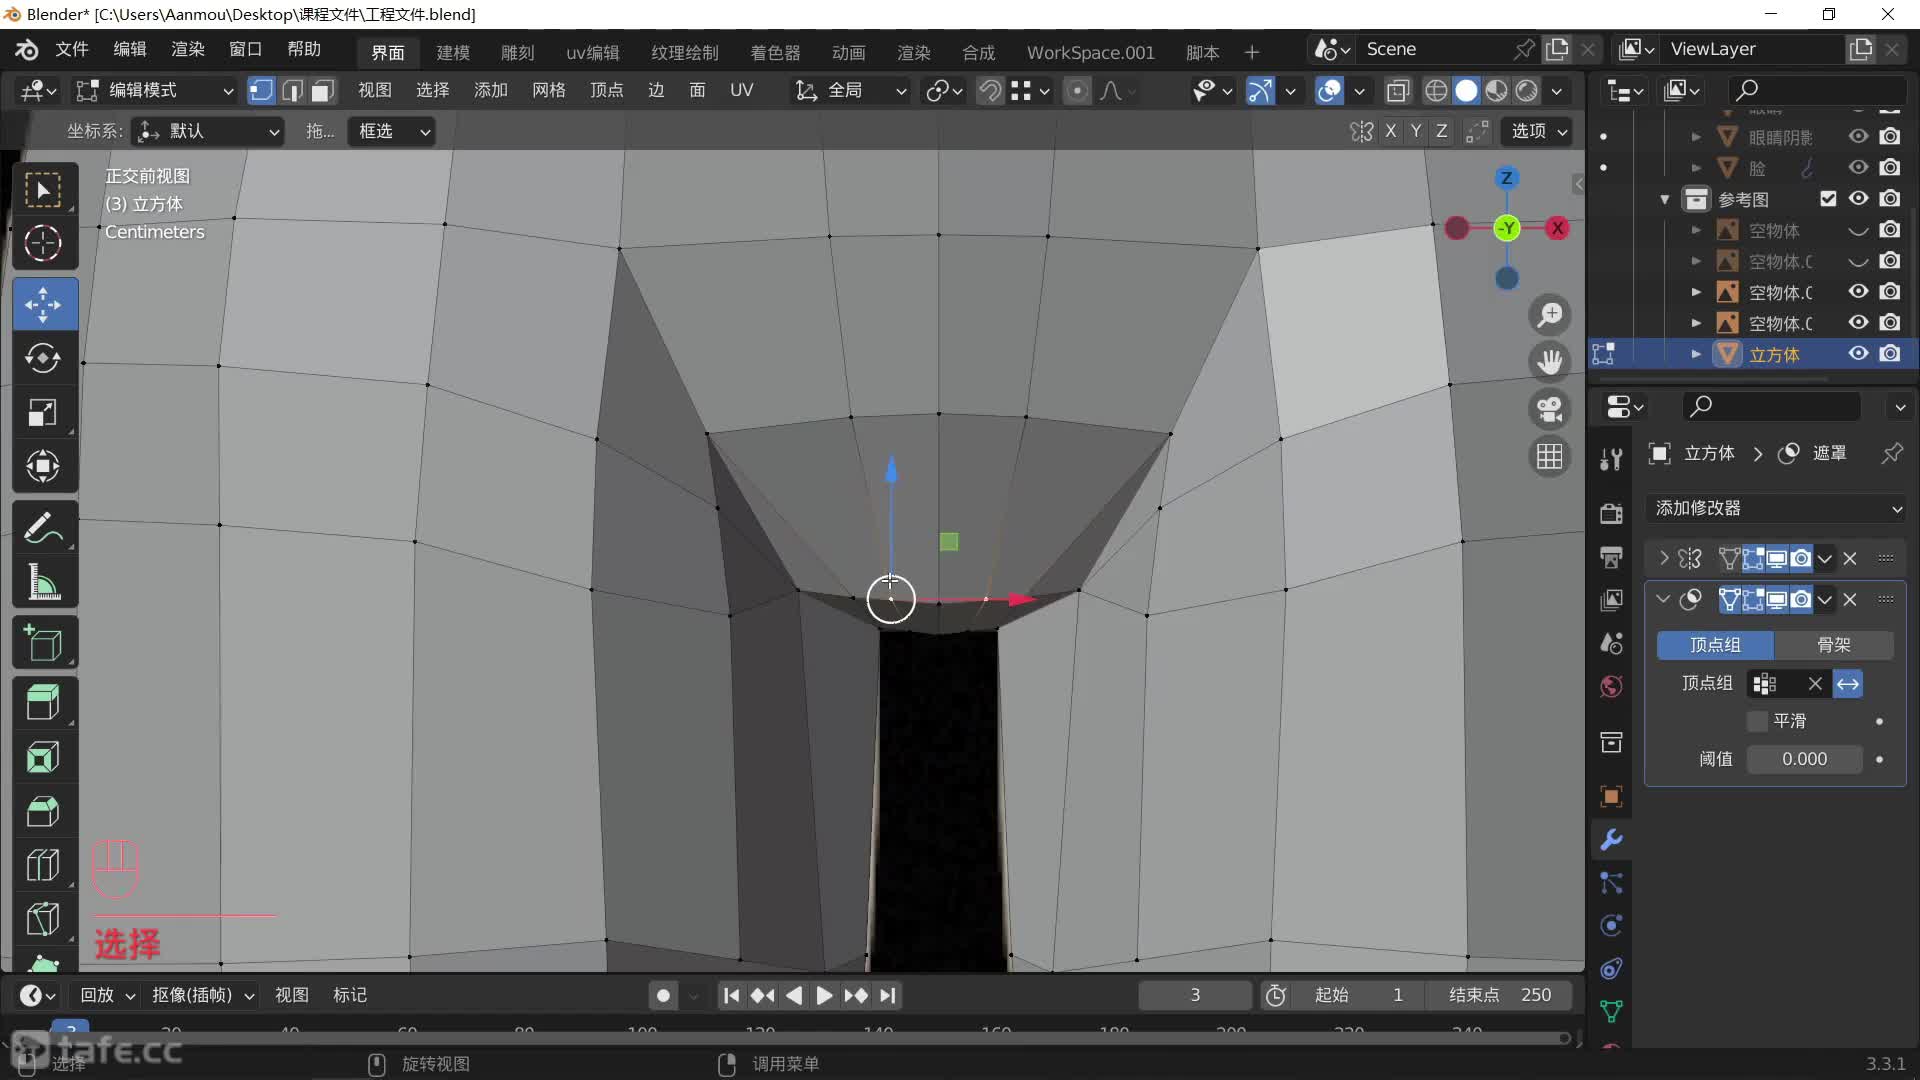Select the Loop Cut tool

pyautogui.click(x=43, y=865)
